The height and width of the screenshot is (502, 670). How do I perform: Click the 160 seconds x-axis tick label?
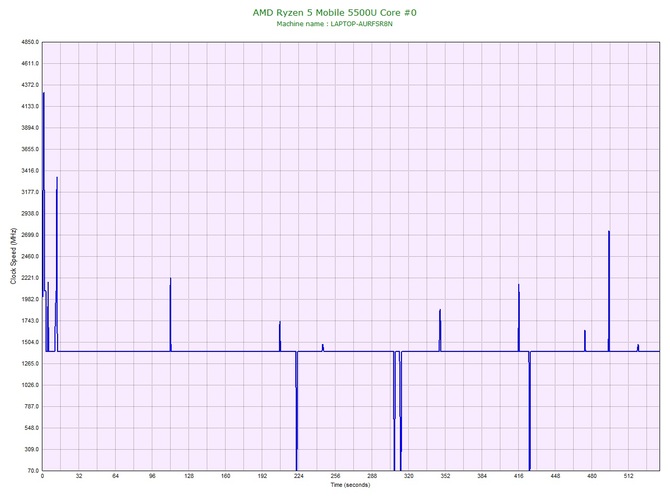click(226, 476)
